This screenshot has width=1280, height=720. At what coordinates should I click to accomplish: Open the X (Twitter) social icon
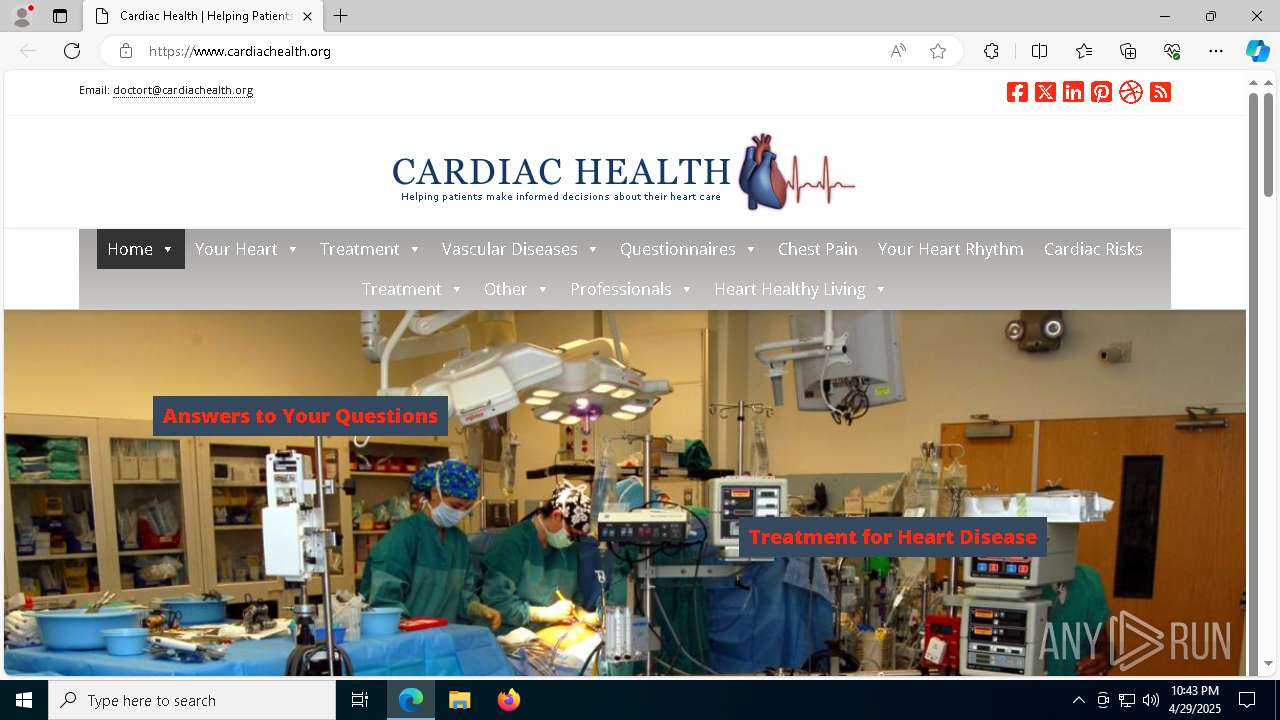tap(1045, 92)
